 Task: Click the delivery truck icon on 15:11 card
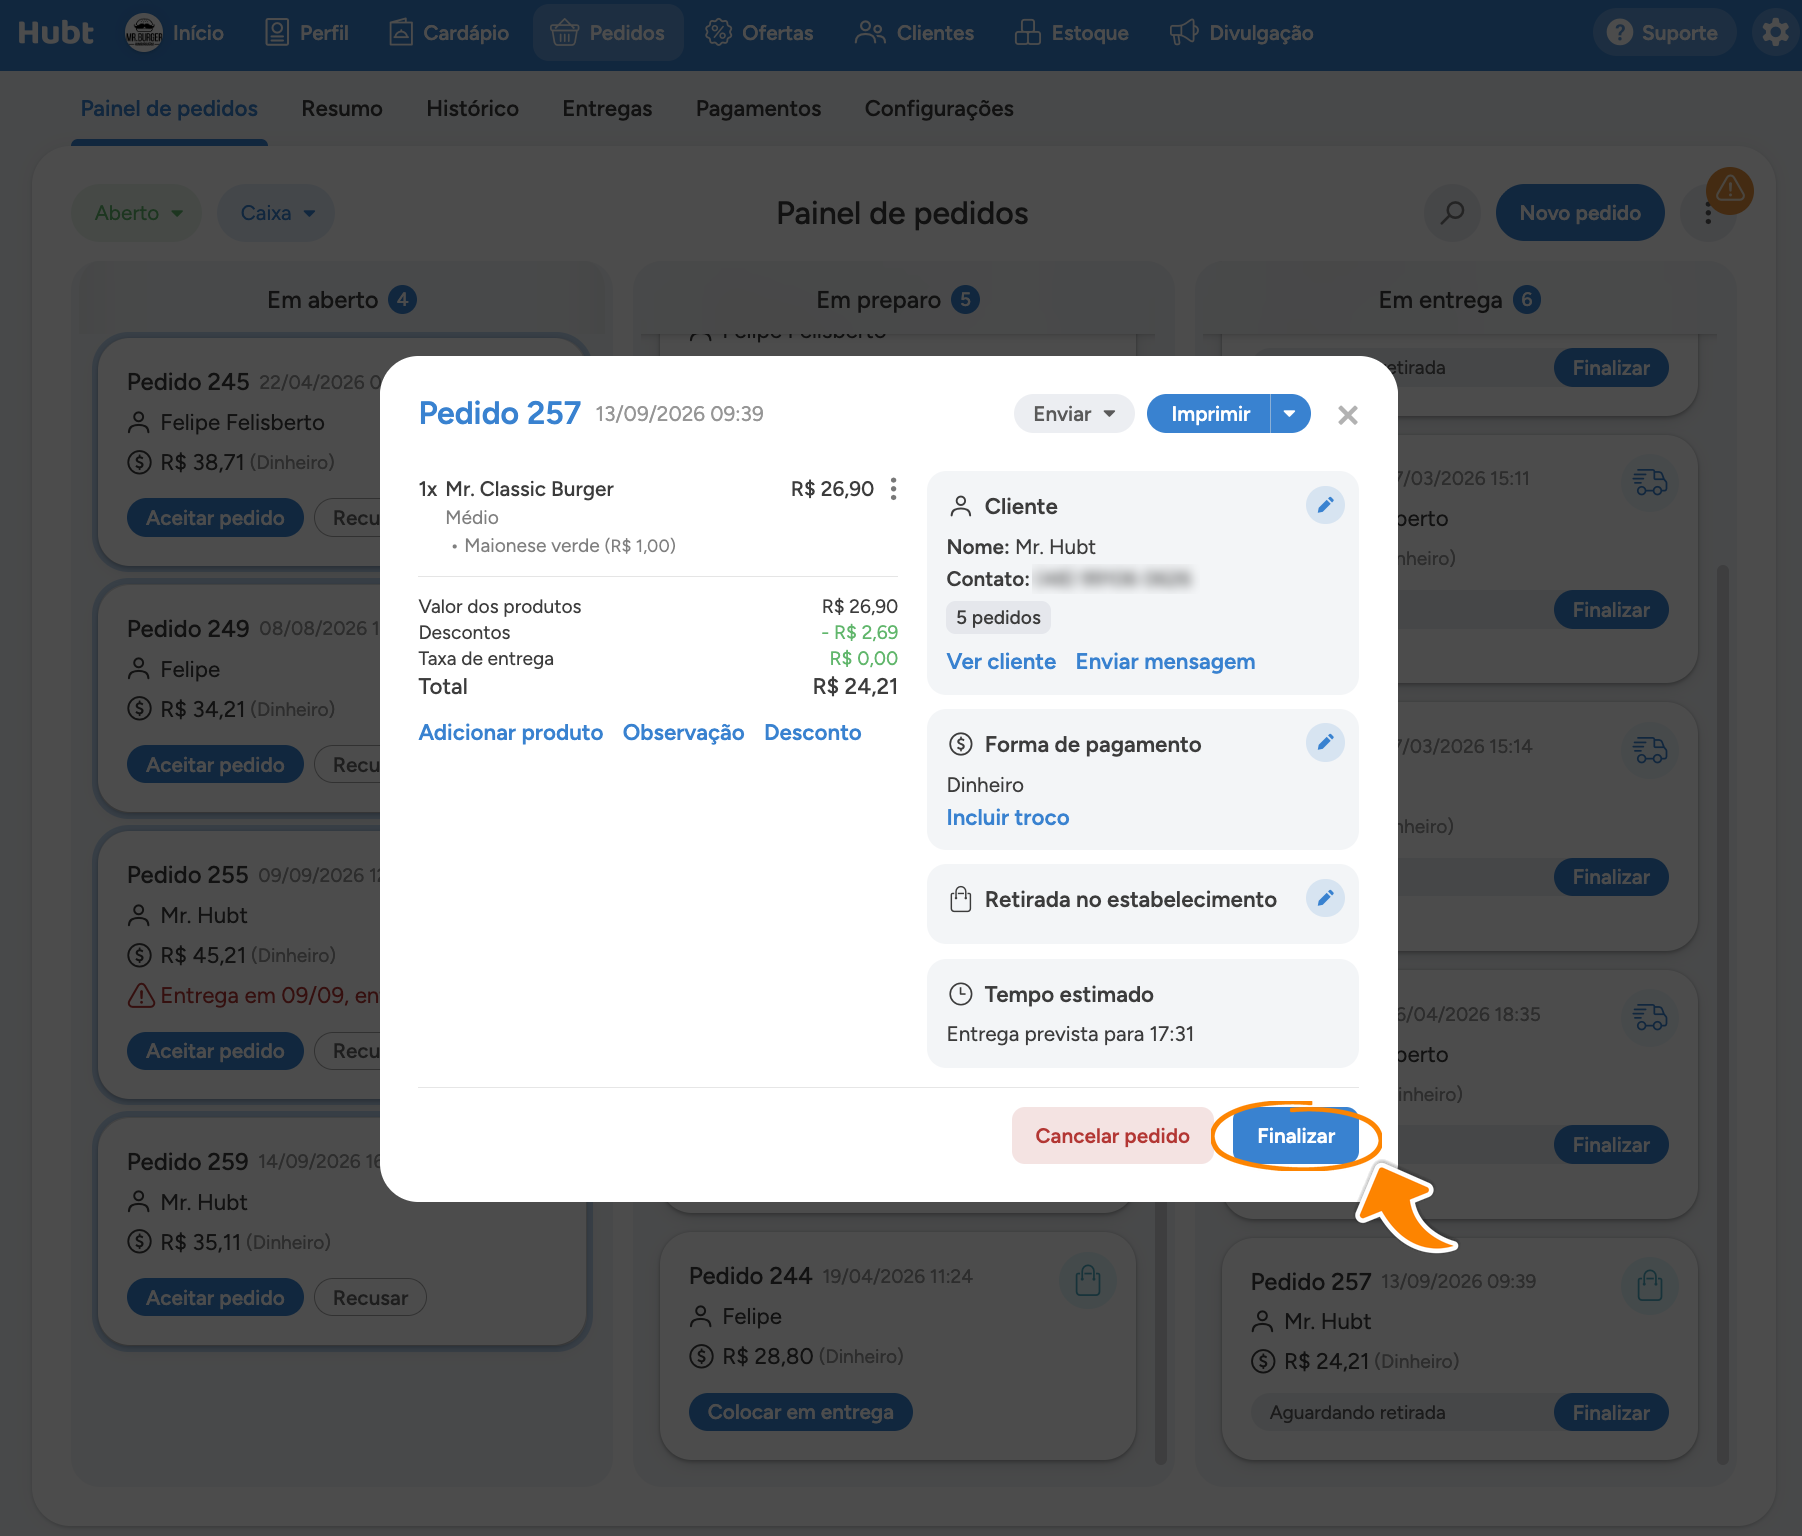click(1650, 483)
